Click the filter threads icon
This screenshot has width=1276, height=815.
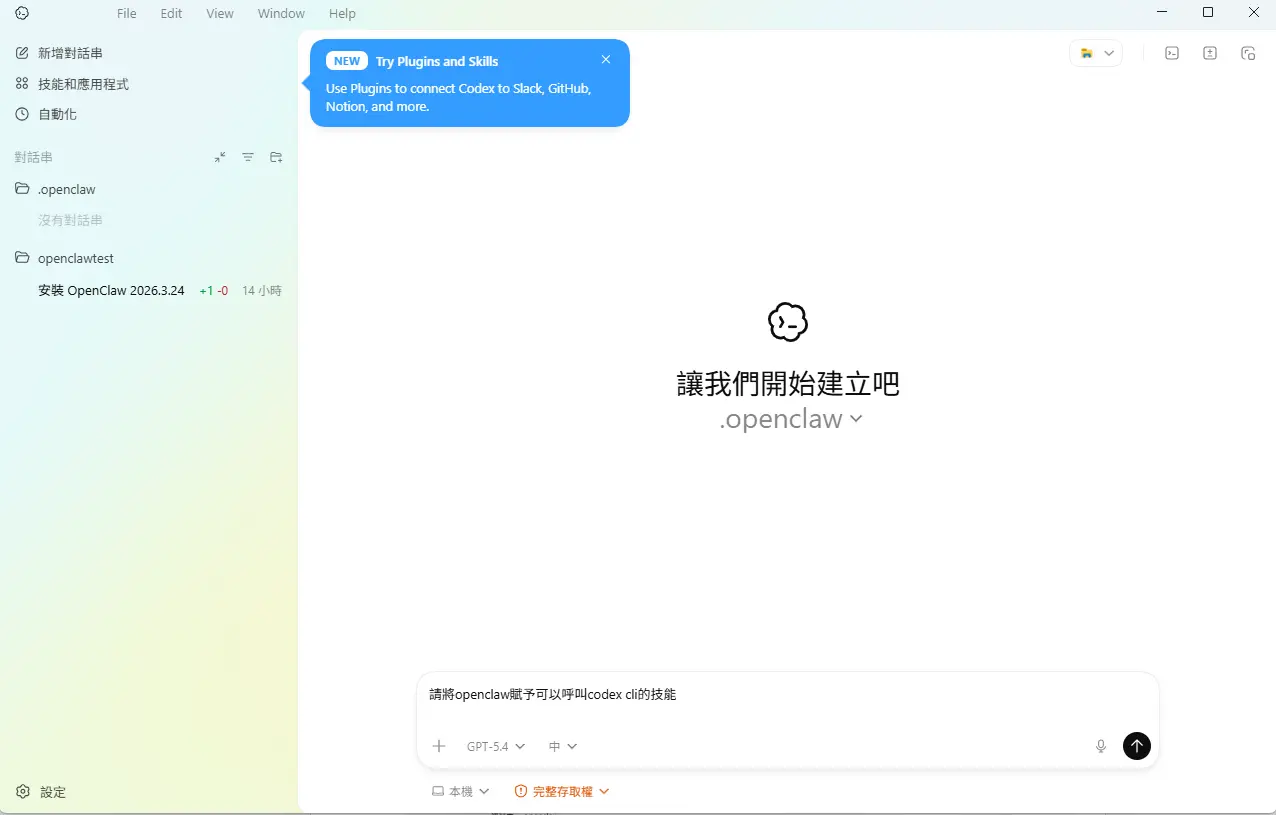tap(248, 157)
